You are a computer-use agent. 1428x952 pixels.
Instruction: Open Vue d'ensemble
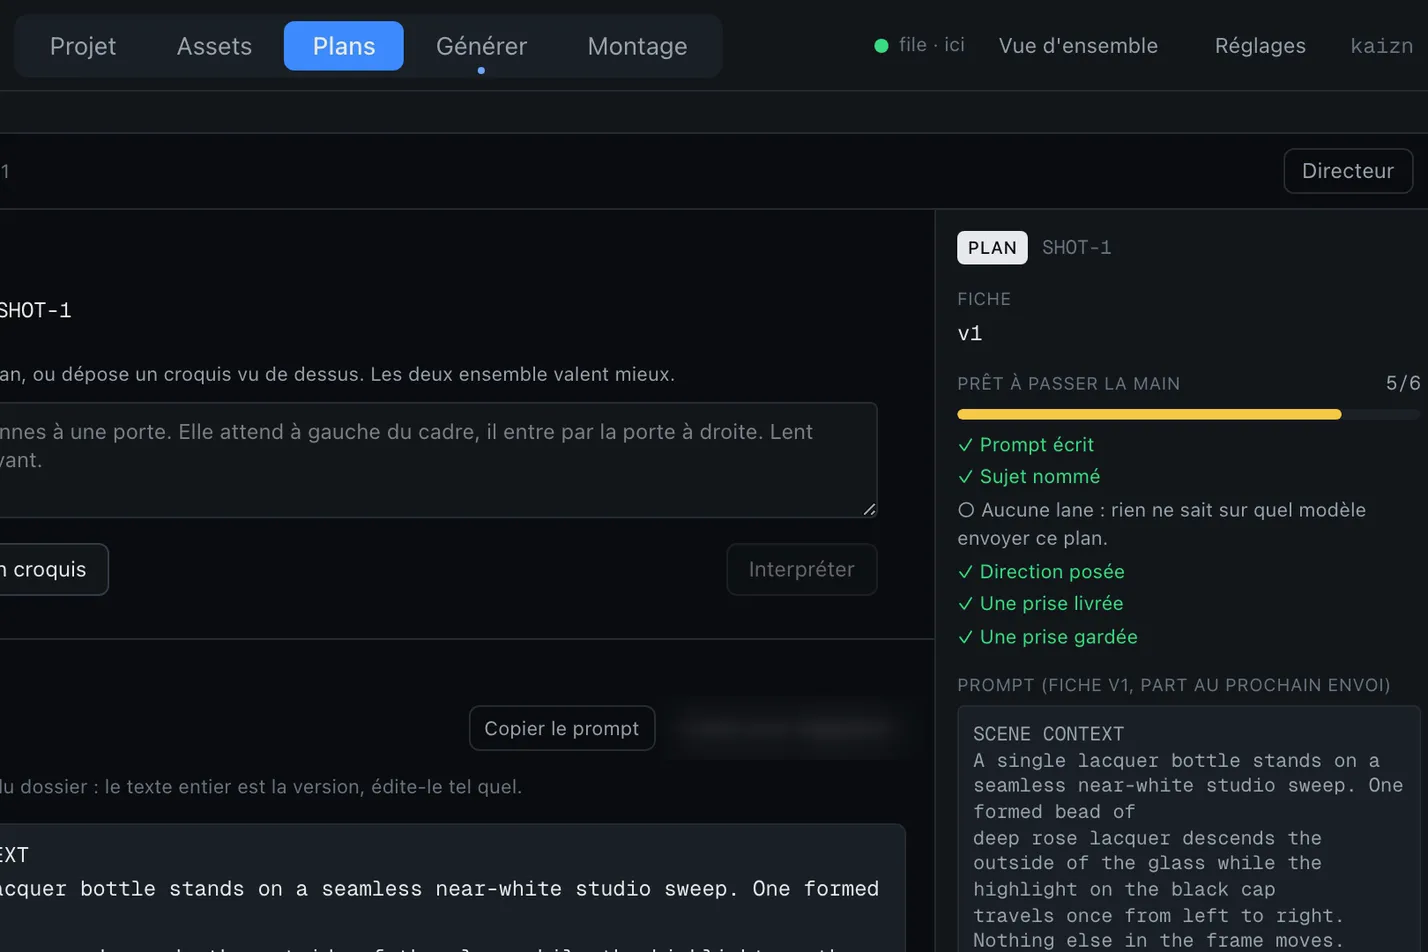pyautogui.click(x=1078, y=46)
